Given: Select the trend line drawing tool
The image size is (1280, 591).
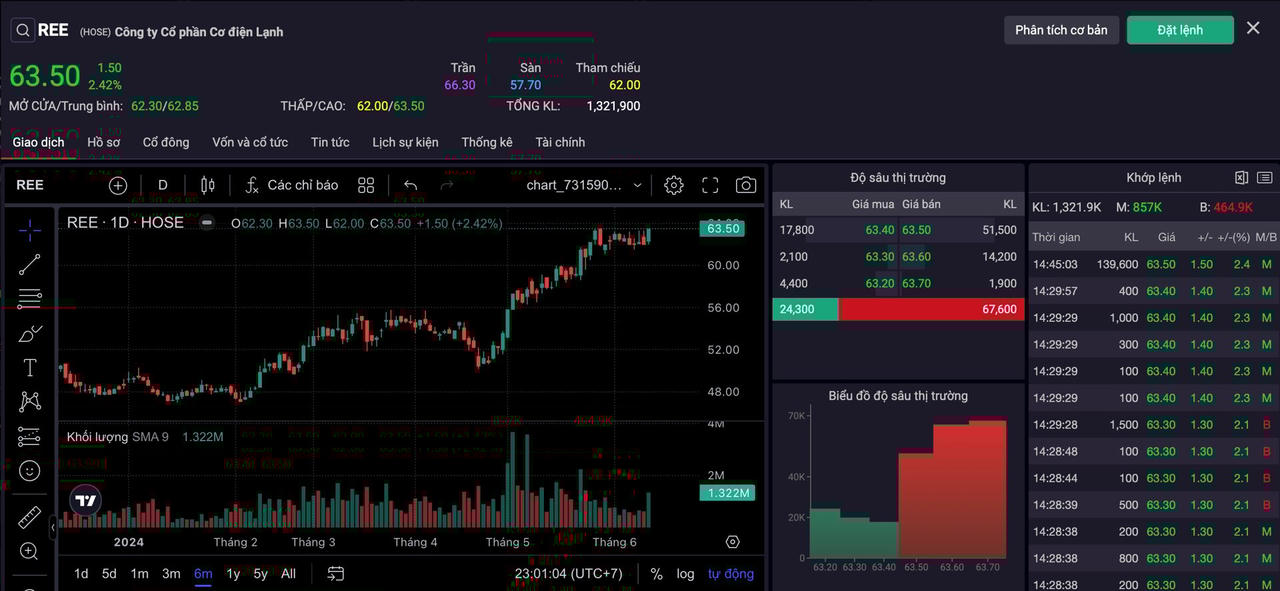Looking at the screenshot, I should [30, 264].
